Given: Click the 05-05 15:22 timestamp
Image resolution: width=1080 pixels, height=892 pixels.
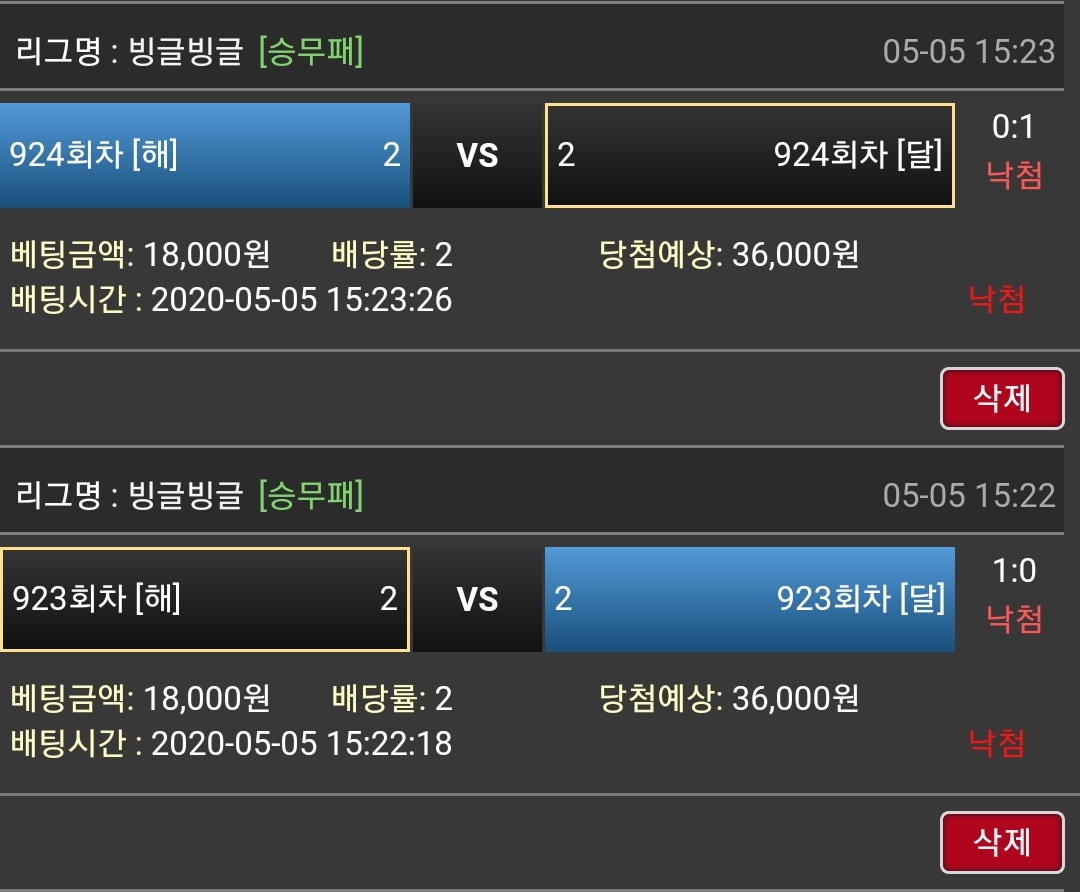Looking at the screenshot, I should point(968,495).
